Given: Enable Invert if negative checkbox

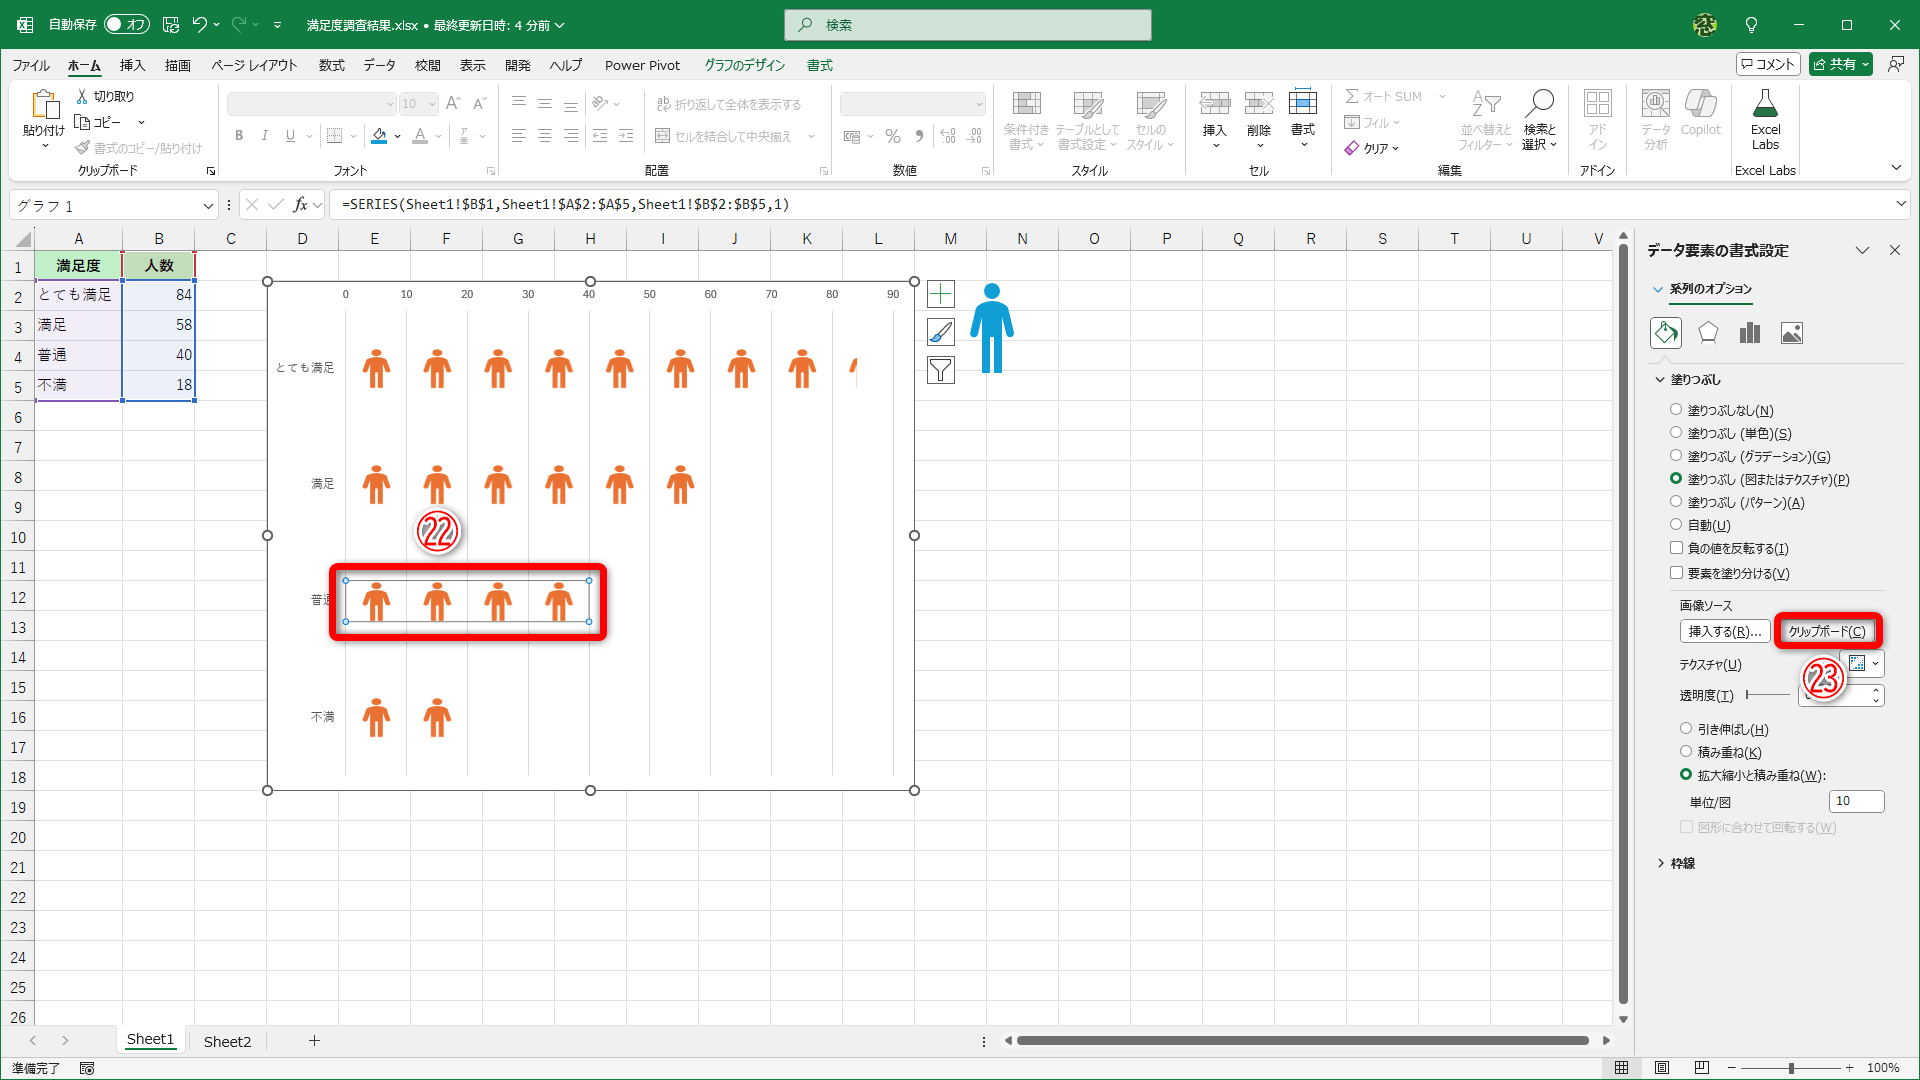Looking at the screenshot, I should 1676,548.
